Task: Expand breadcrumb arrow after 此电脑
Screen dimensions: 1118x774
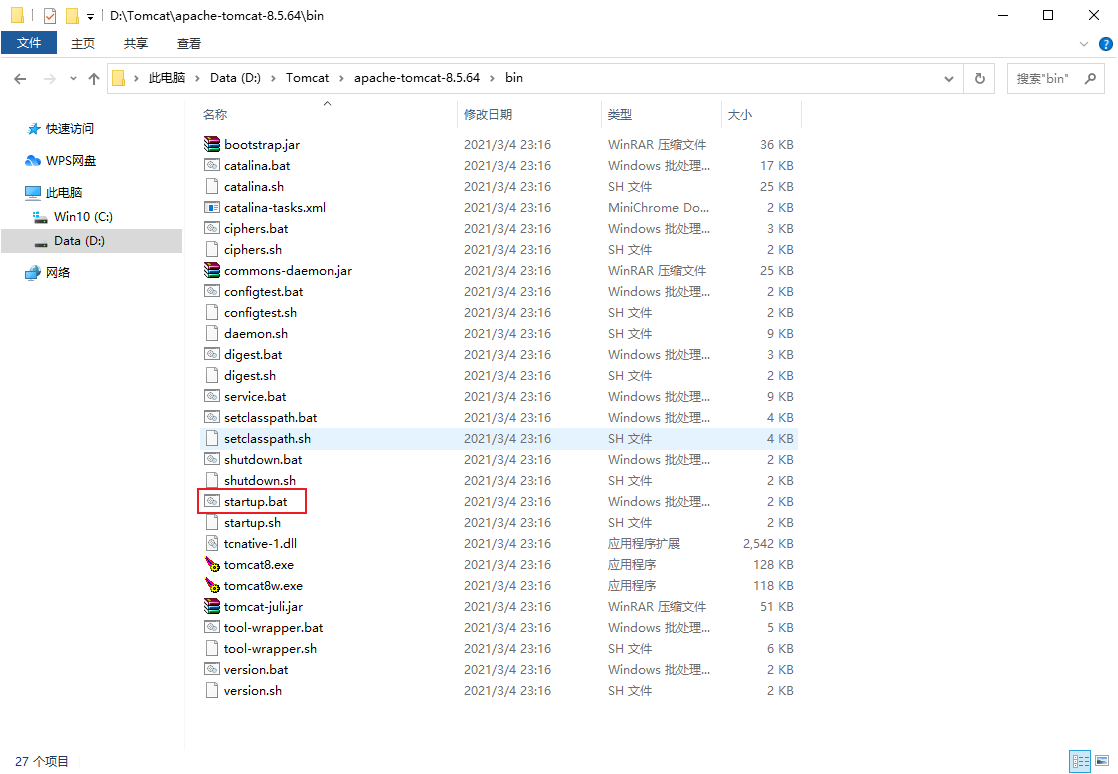Action: click(x=198, y=78)
